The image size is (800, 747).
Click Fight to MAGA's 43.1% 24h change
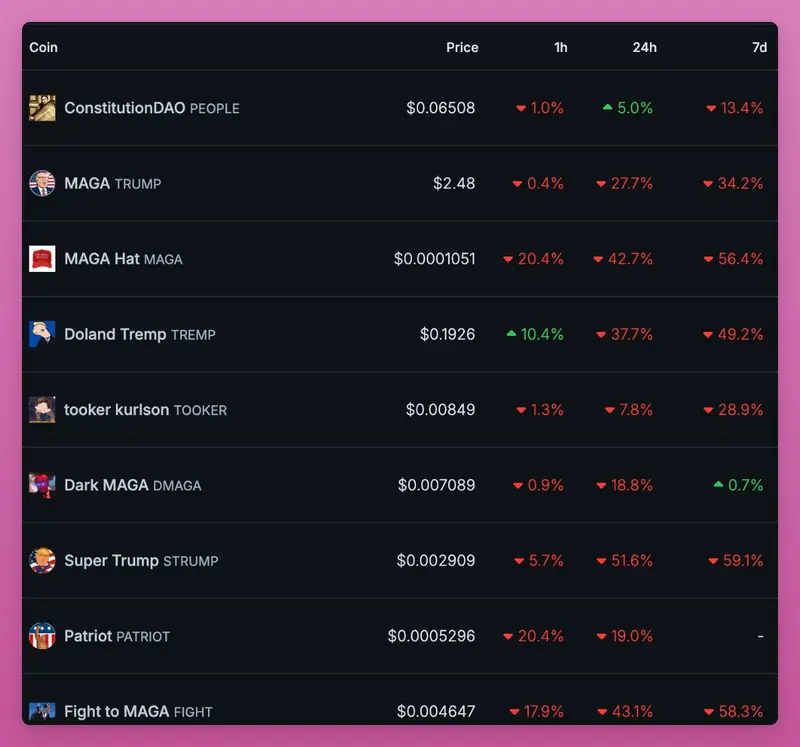(x=625, y=711)
